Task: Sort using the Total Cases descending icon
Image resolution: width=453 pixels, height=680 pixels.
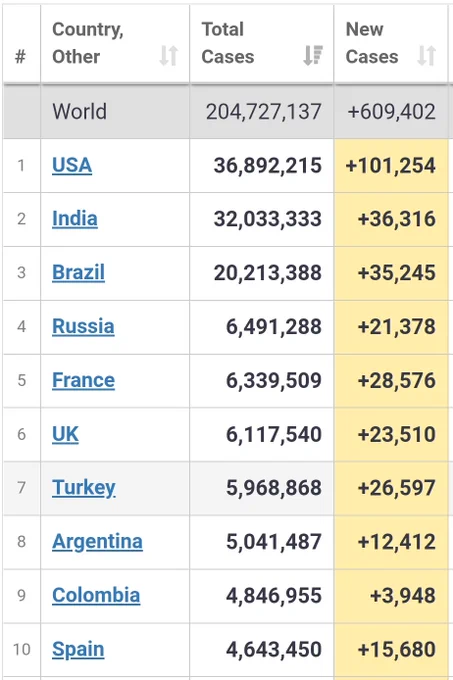Action: tap(313, 56)
